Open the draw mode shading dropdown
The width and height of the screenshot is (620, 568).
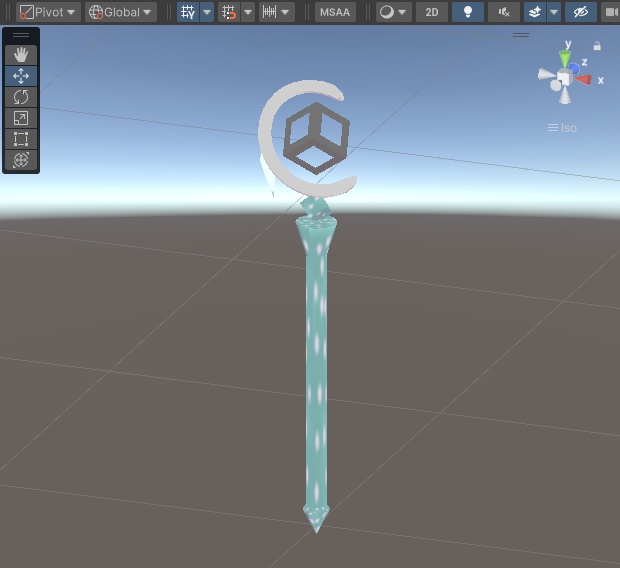click(393, 12)
